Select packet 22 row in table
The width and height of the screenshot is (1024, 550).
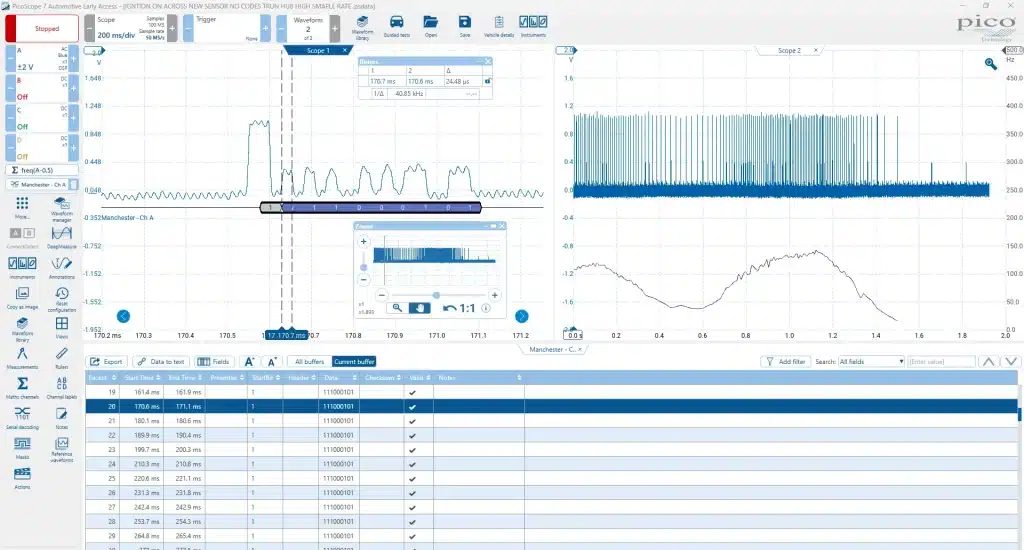click(551, 435)
